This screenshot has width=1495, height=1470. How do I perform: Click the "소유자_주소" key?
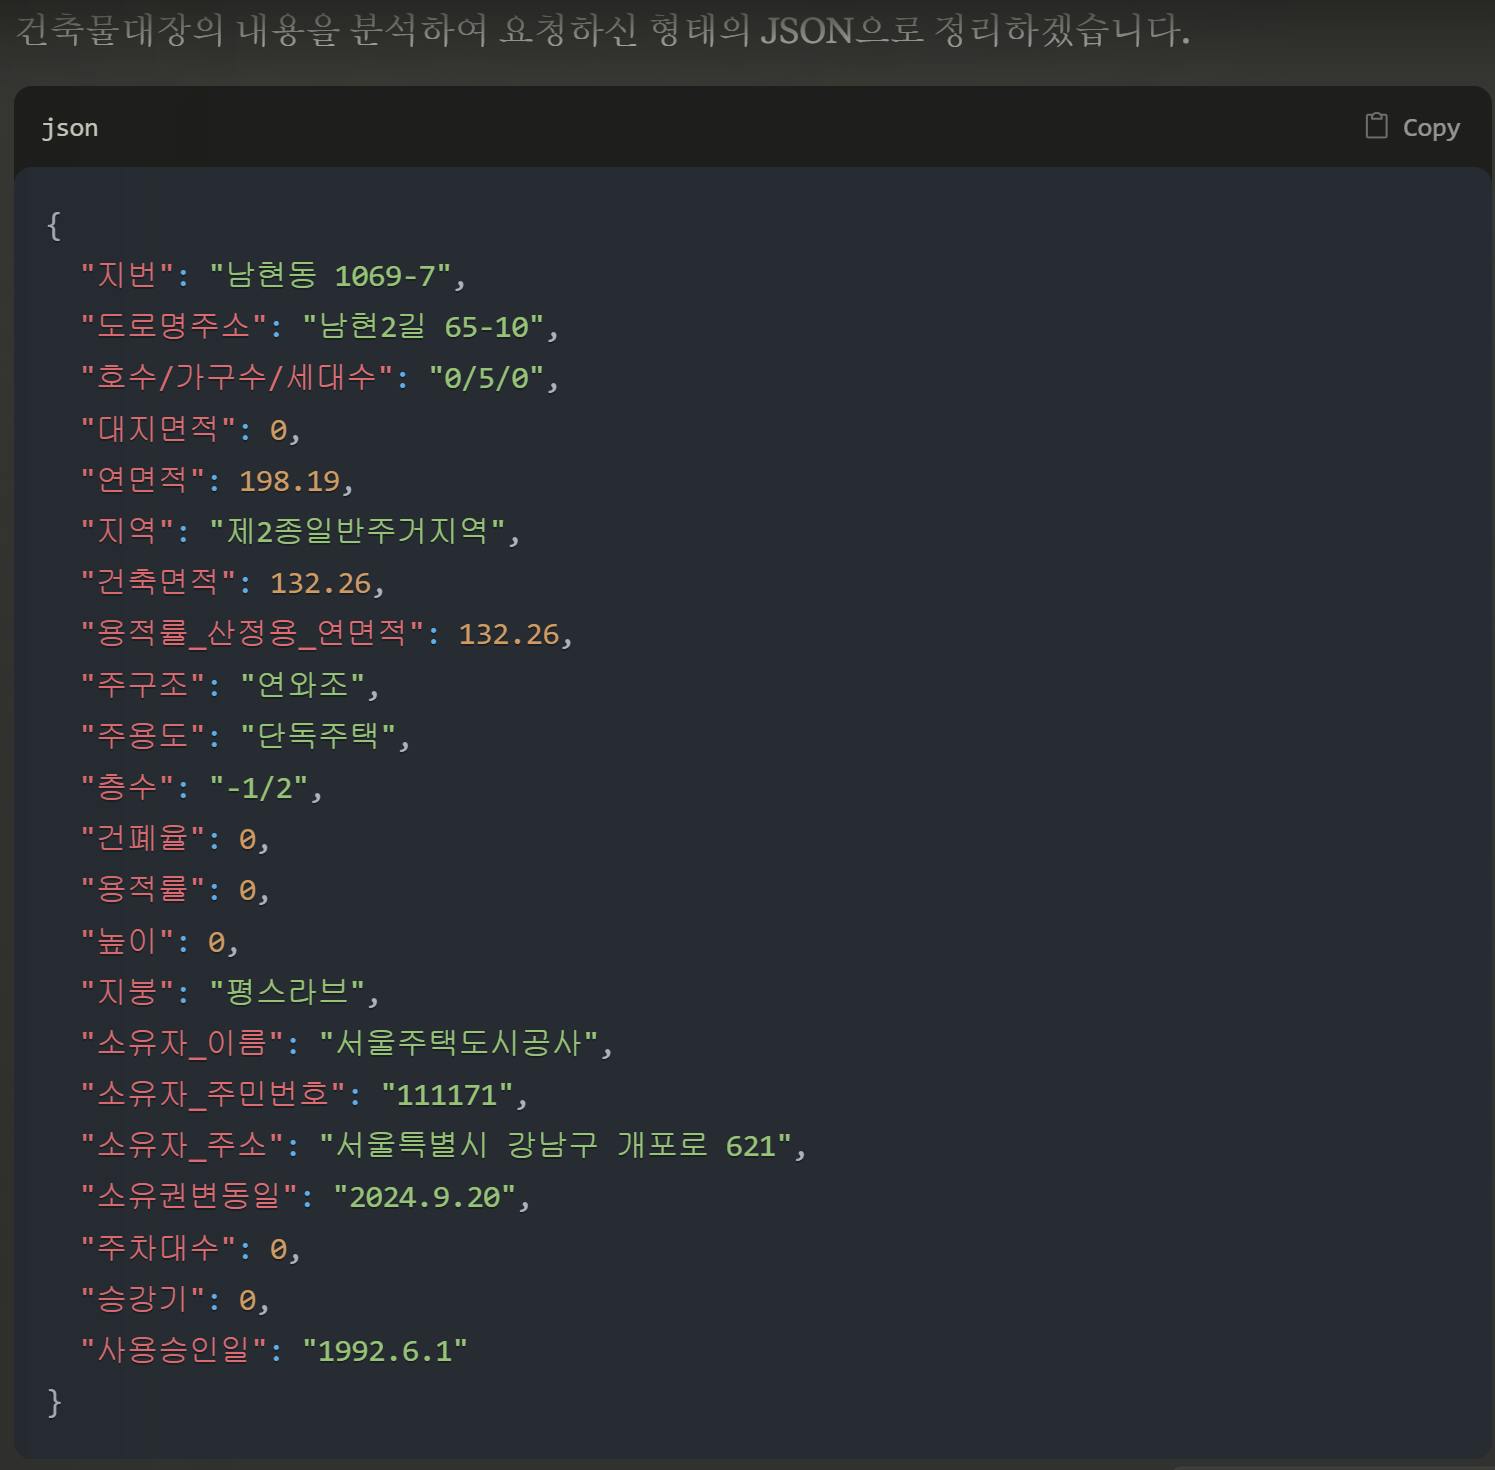click(x=182, y=1145)
